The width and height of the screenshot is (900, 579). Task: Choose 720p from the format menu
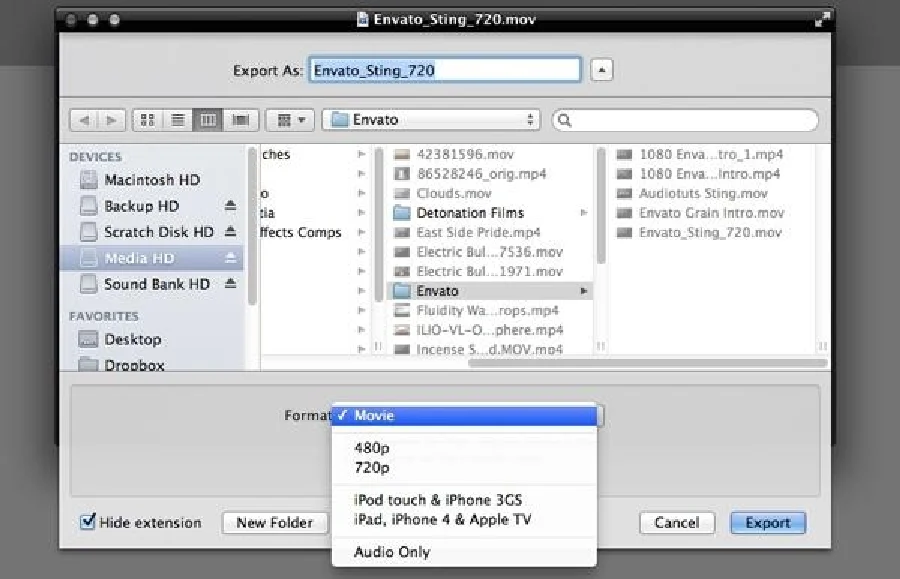[x=372, y=468]
